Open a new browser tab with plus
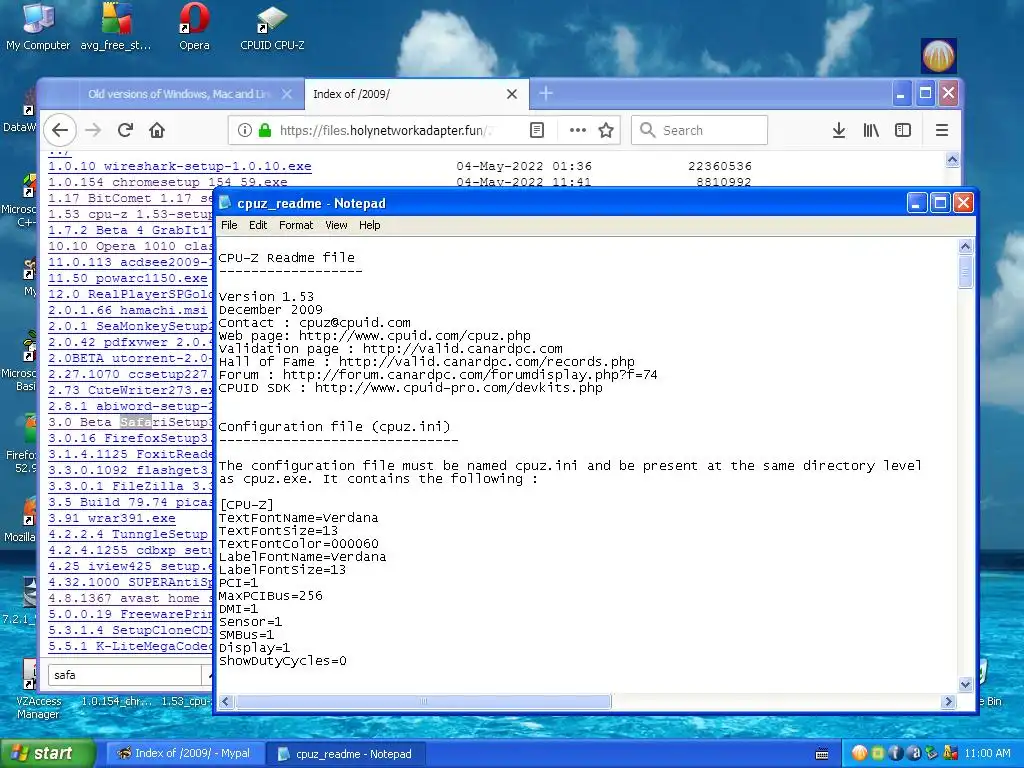The width and height of the screenshot is (1024, 768). coord(546,94)
